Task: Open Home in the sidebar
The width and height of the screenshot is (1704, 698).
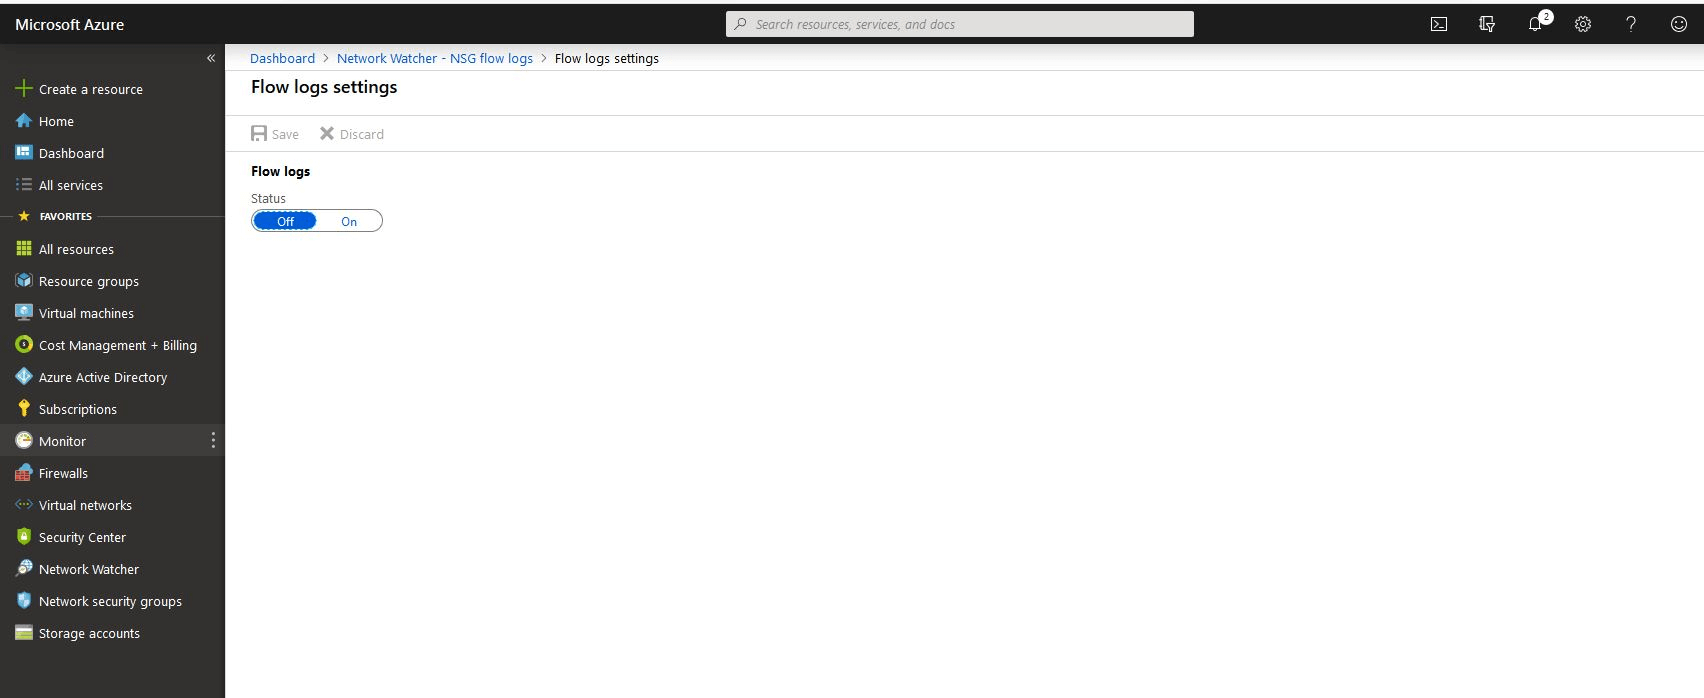Action: click(x=56, y=121)
